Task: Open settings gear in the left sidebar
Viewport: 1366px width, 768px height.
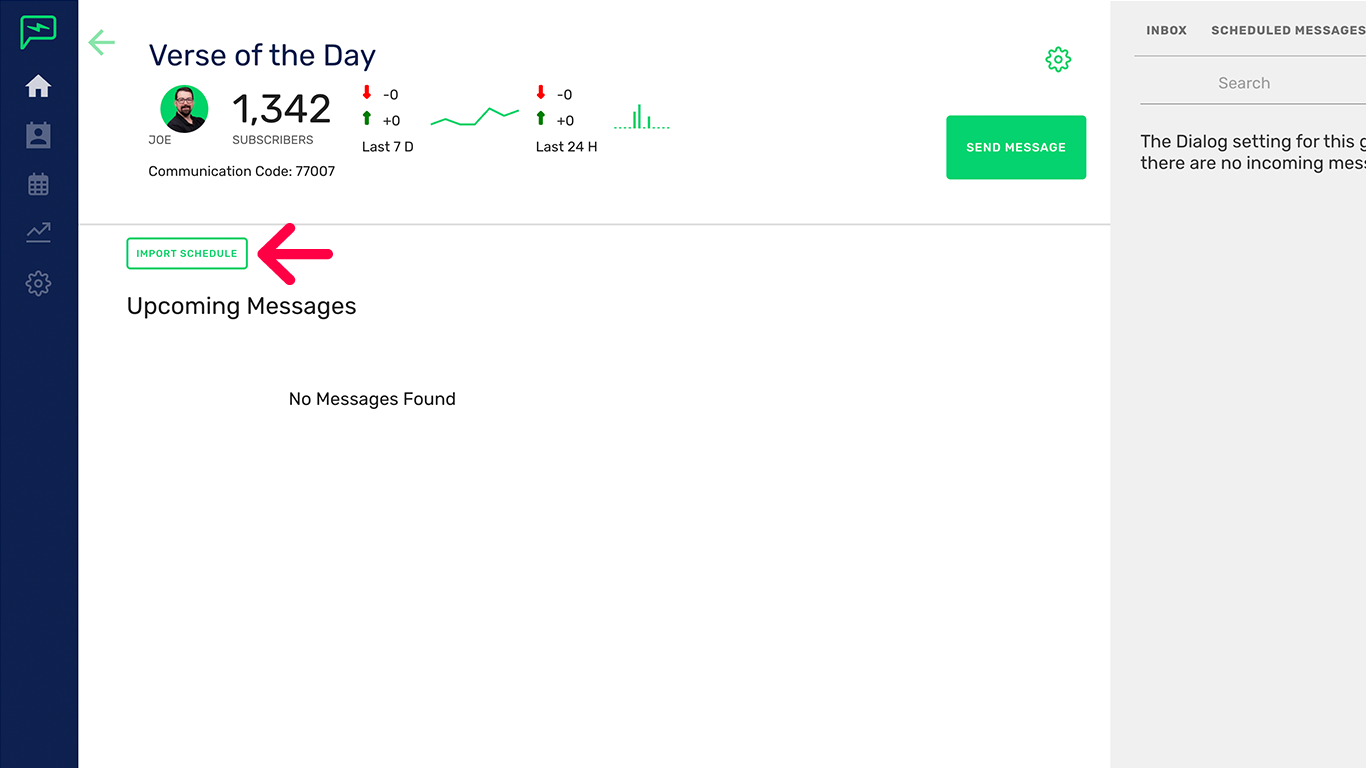Action: (38, 283)
